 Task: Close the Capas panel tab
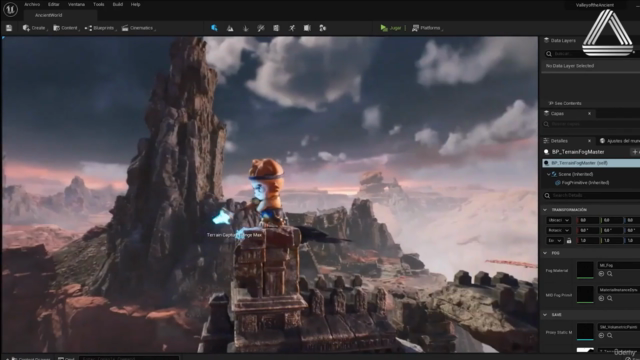pyautogui.click(x=589, y=113)
